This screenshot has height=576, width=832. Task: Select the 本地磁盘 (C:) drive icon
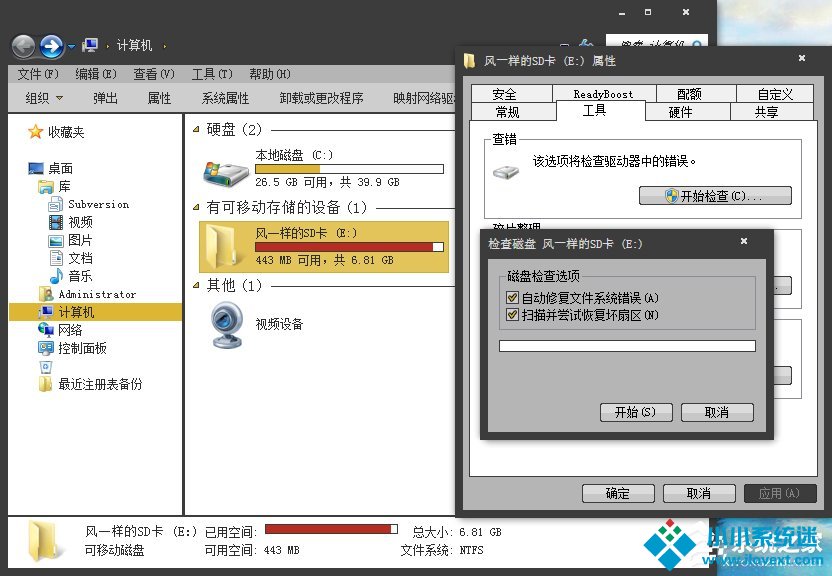click(x=226, y=173)
